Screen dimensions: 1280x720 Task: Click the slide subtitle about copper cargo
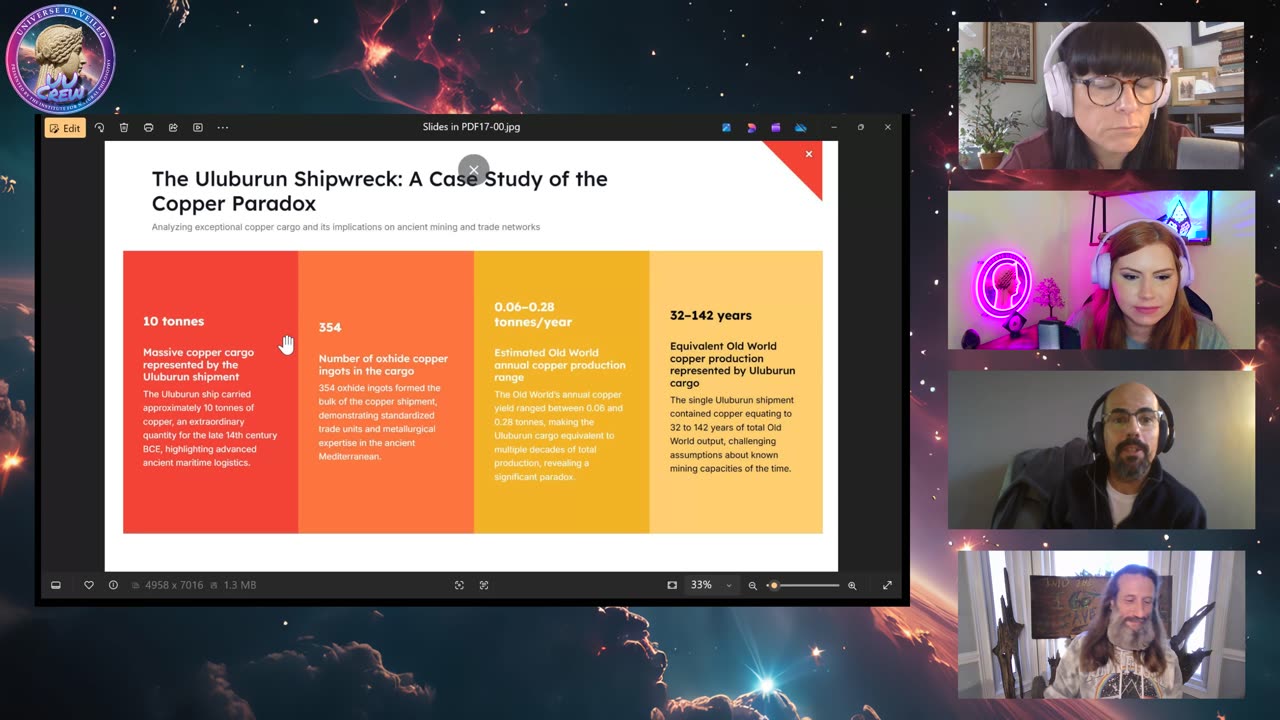click(346, 227)
